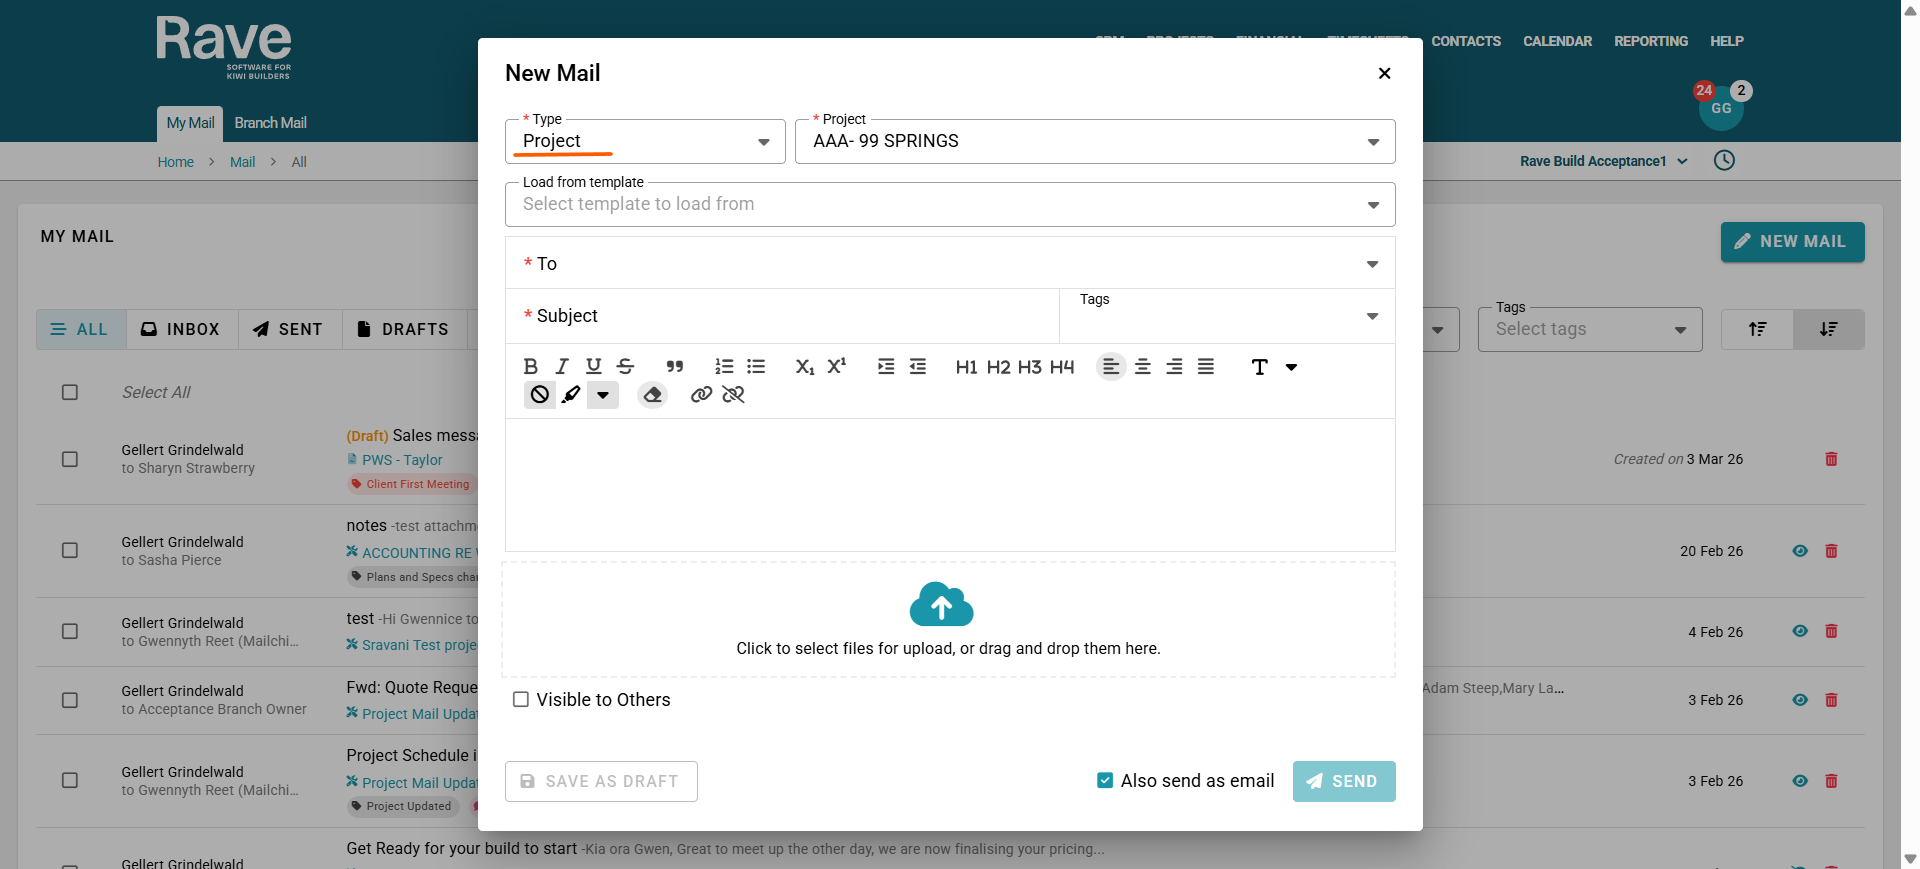Toggle strikethrough formatting
This screenshot has width=1920, height=869.
(626, 367)
